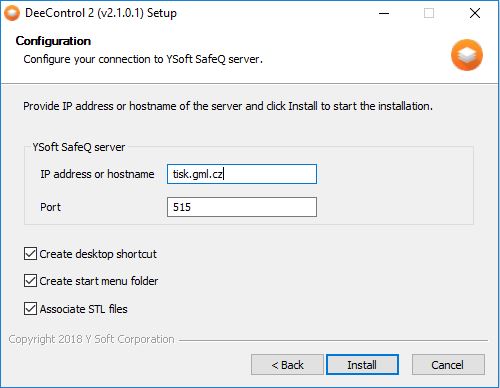Click the Configuration heading
The width and height of the screenshot is (500, 388).
point(53,41)
